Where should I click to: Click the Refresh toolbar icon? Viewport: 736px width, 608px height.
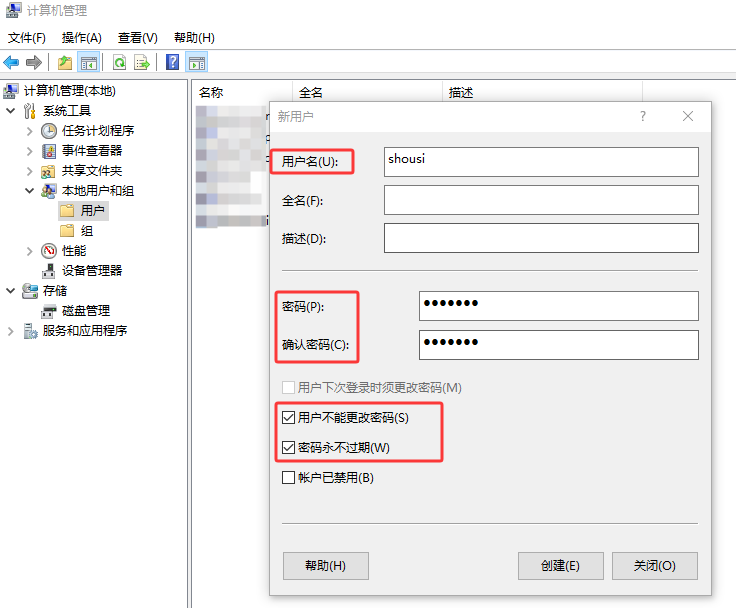(x=120, y=62)
